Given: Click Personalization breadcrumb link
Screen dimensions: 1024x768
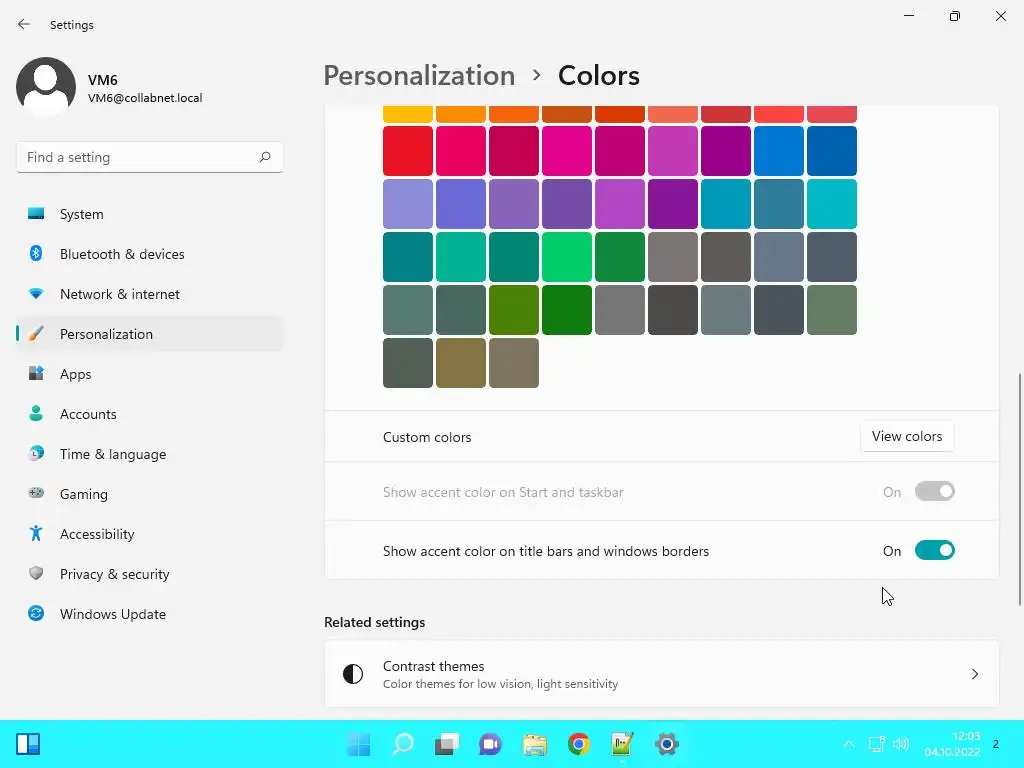Looking at the screenshot, I should click(419, 76).
